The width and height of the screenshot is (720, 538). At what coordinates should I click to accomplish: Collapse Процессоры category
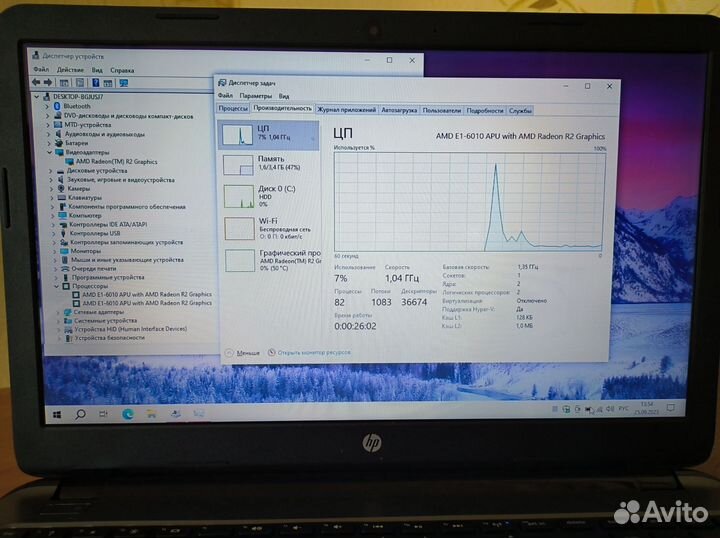point(56,286)
